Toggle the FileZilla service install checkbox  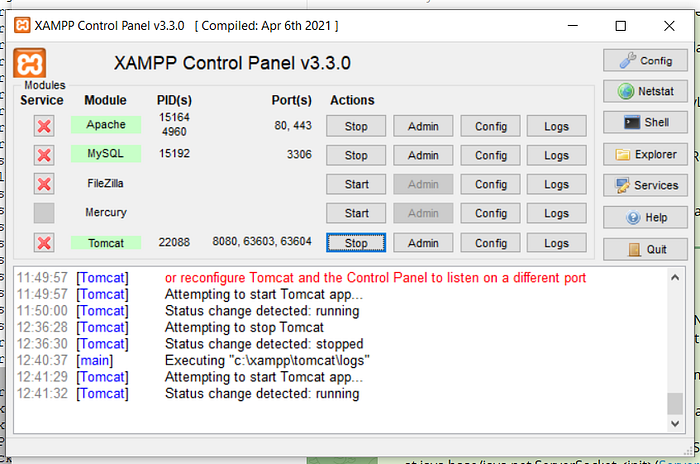[x=44, y=184]
